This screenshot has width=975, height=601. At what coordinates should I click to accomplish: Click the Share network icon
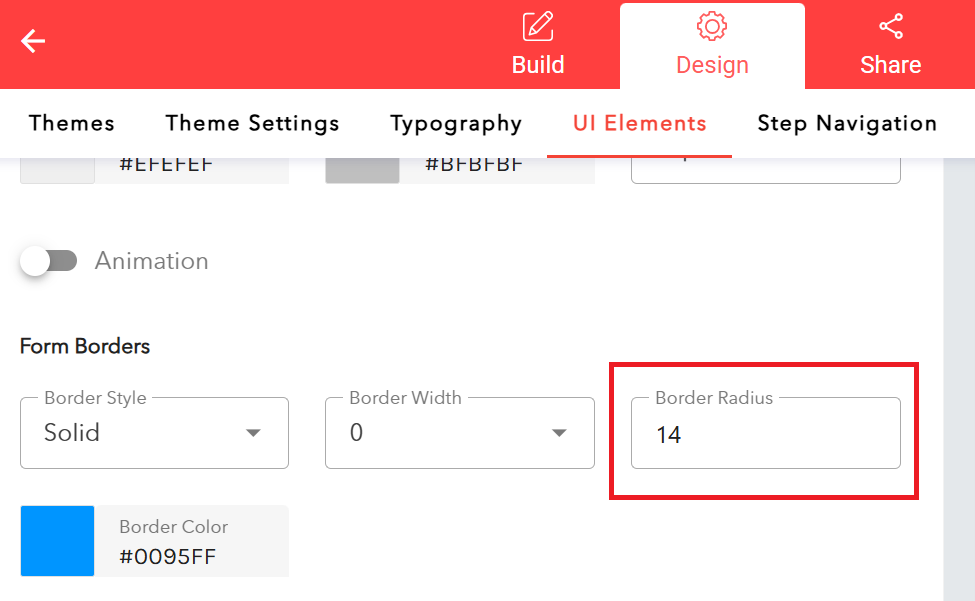pos(890,25)
